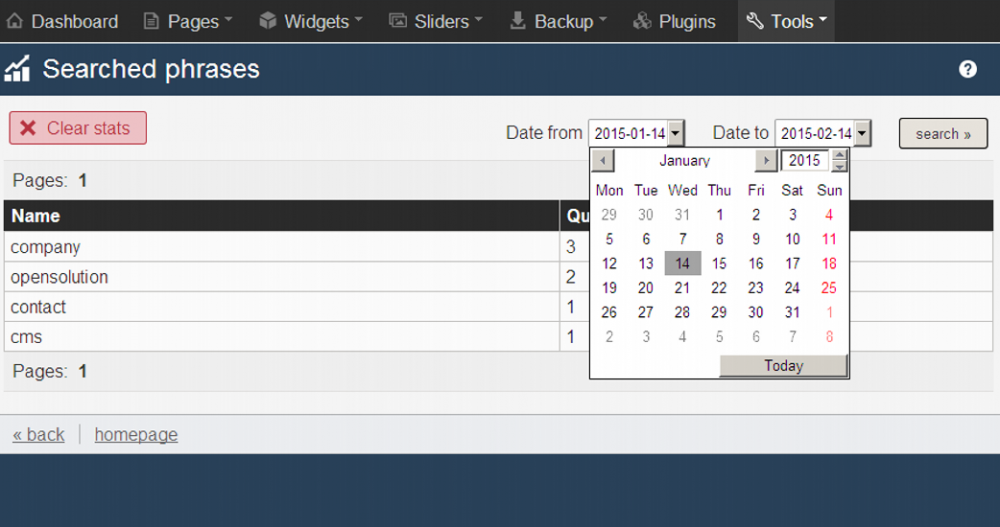Click the Dashboard home icon

pyautogui.click(x=15, y=21)
